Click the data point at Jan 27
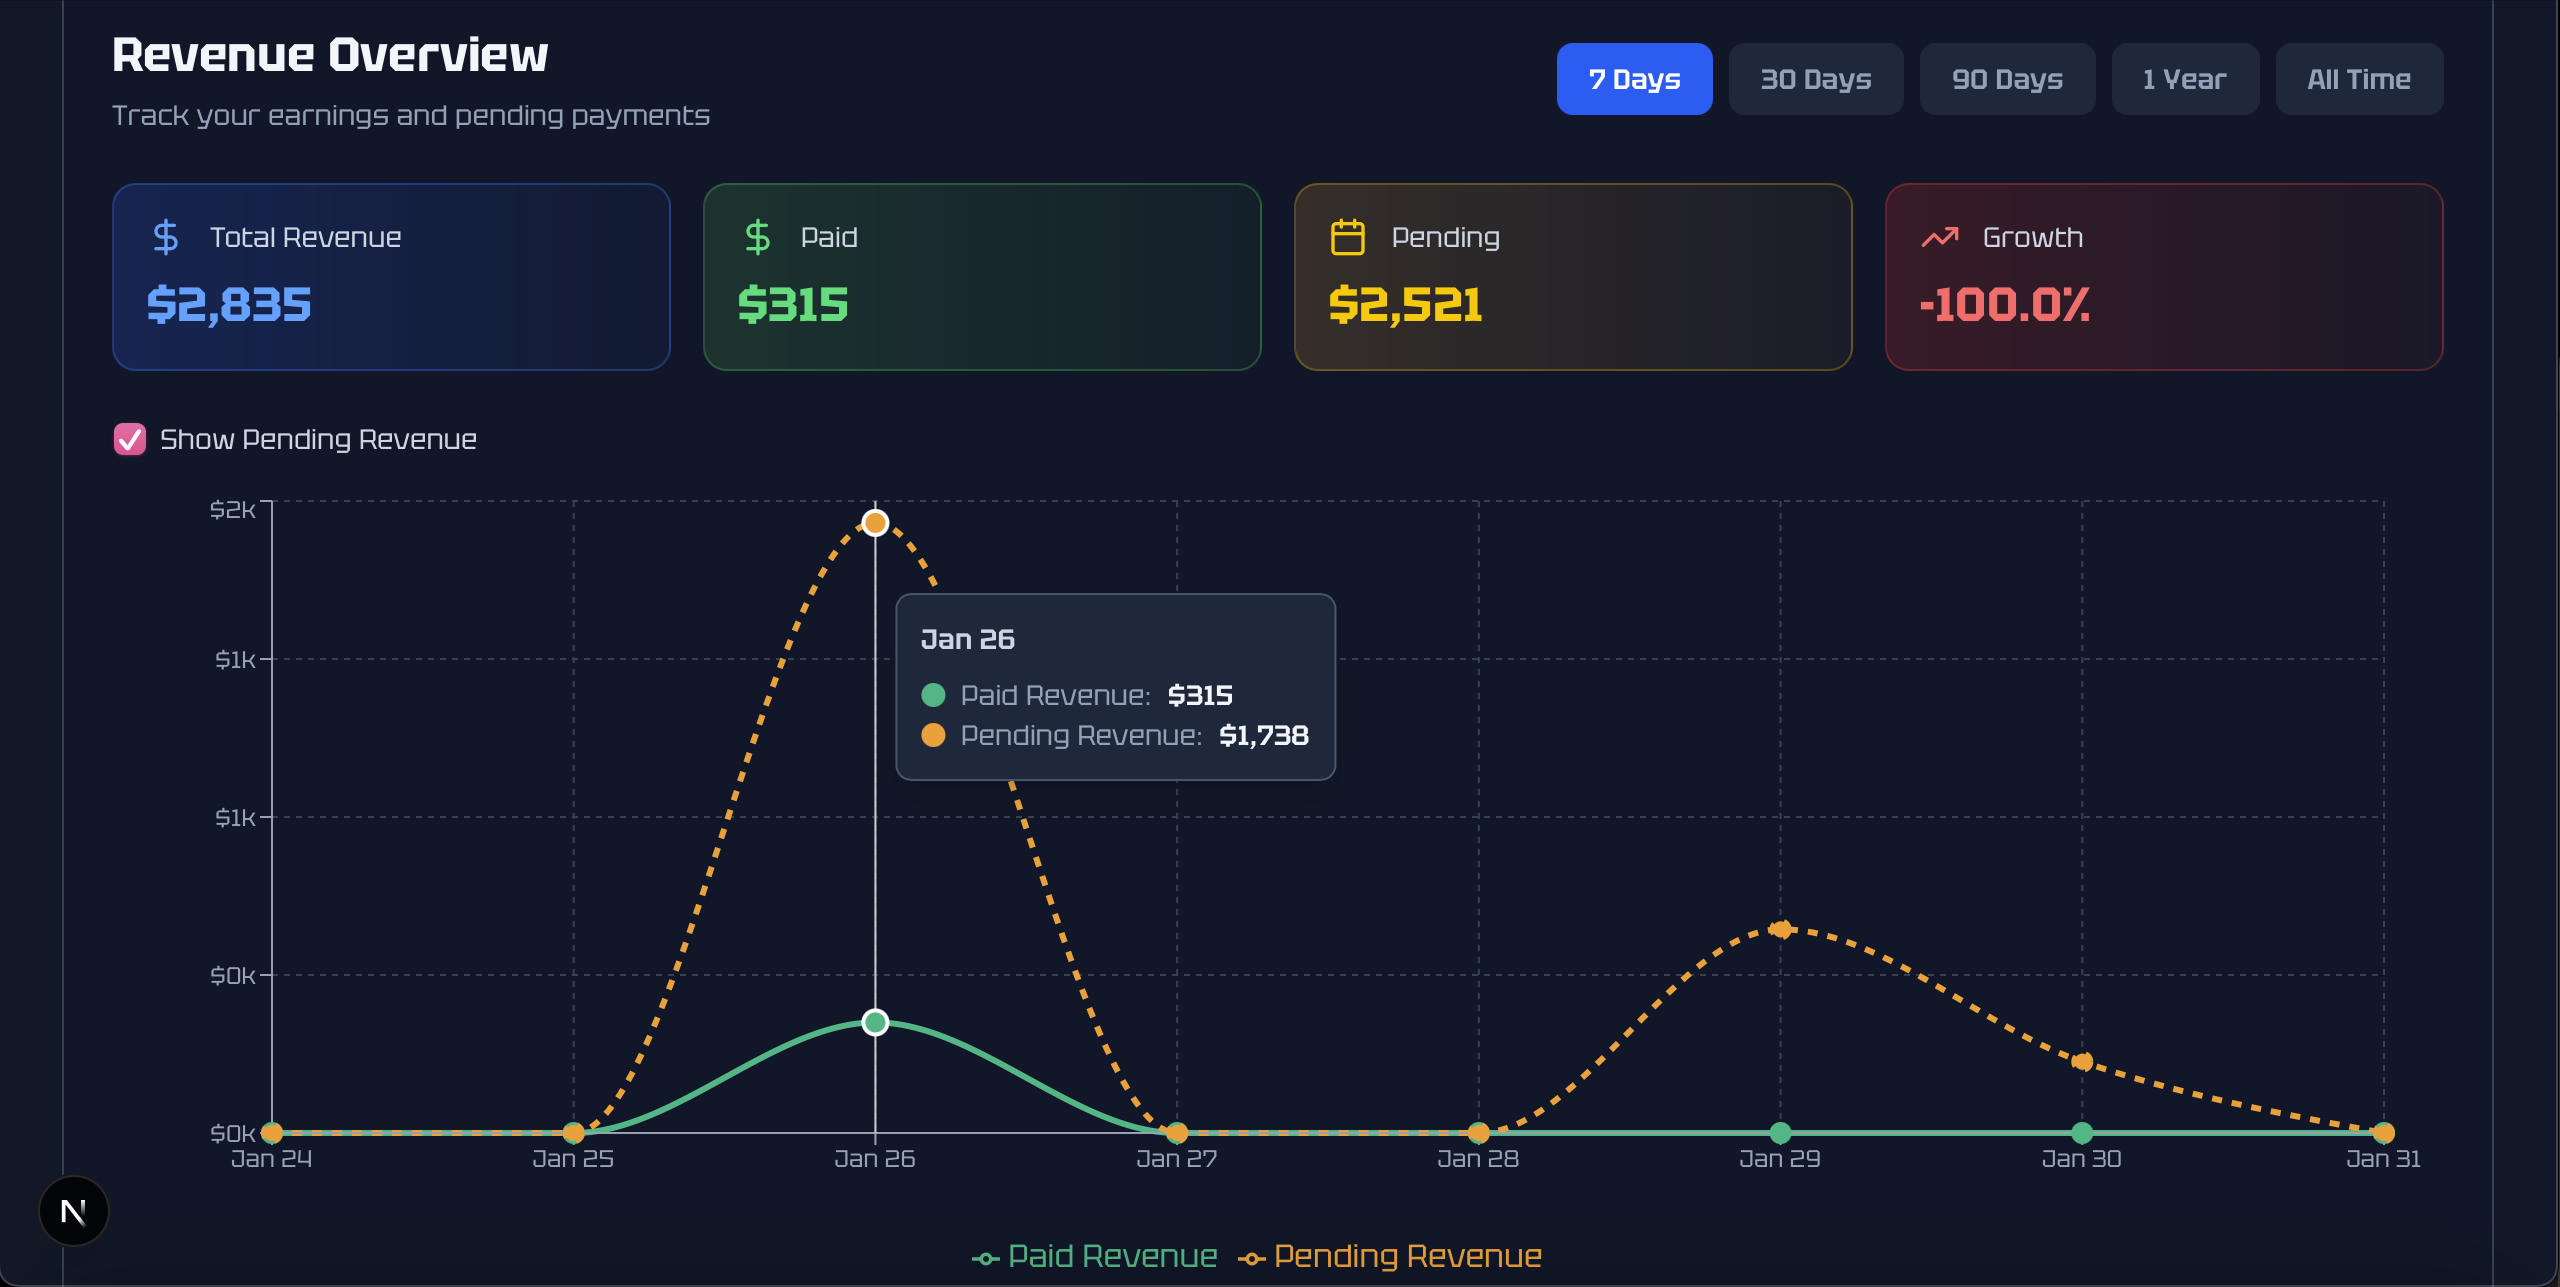The height and width of the screenshot is (1287, 2560). click(x=1177, y=1133)
